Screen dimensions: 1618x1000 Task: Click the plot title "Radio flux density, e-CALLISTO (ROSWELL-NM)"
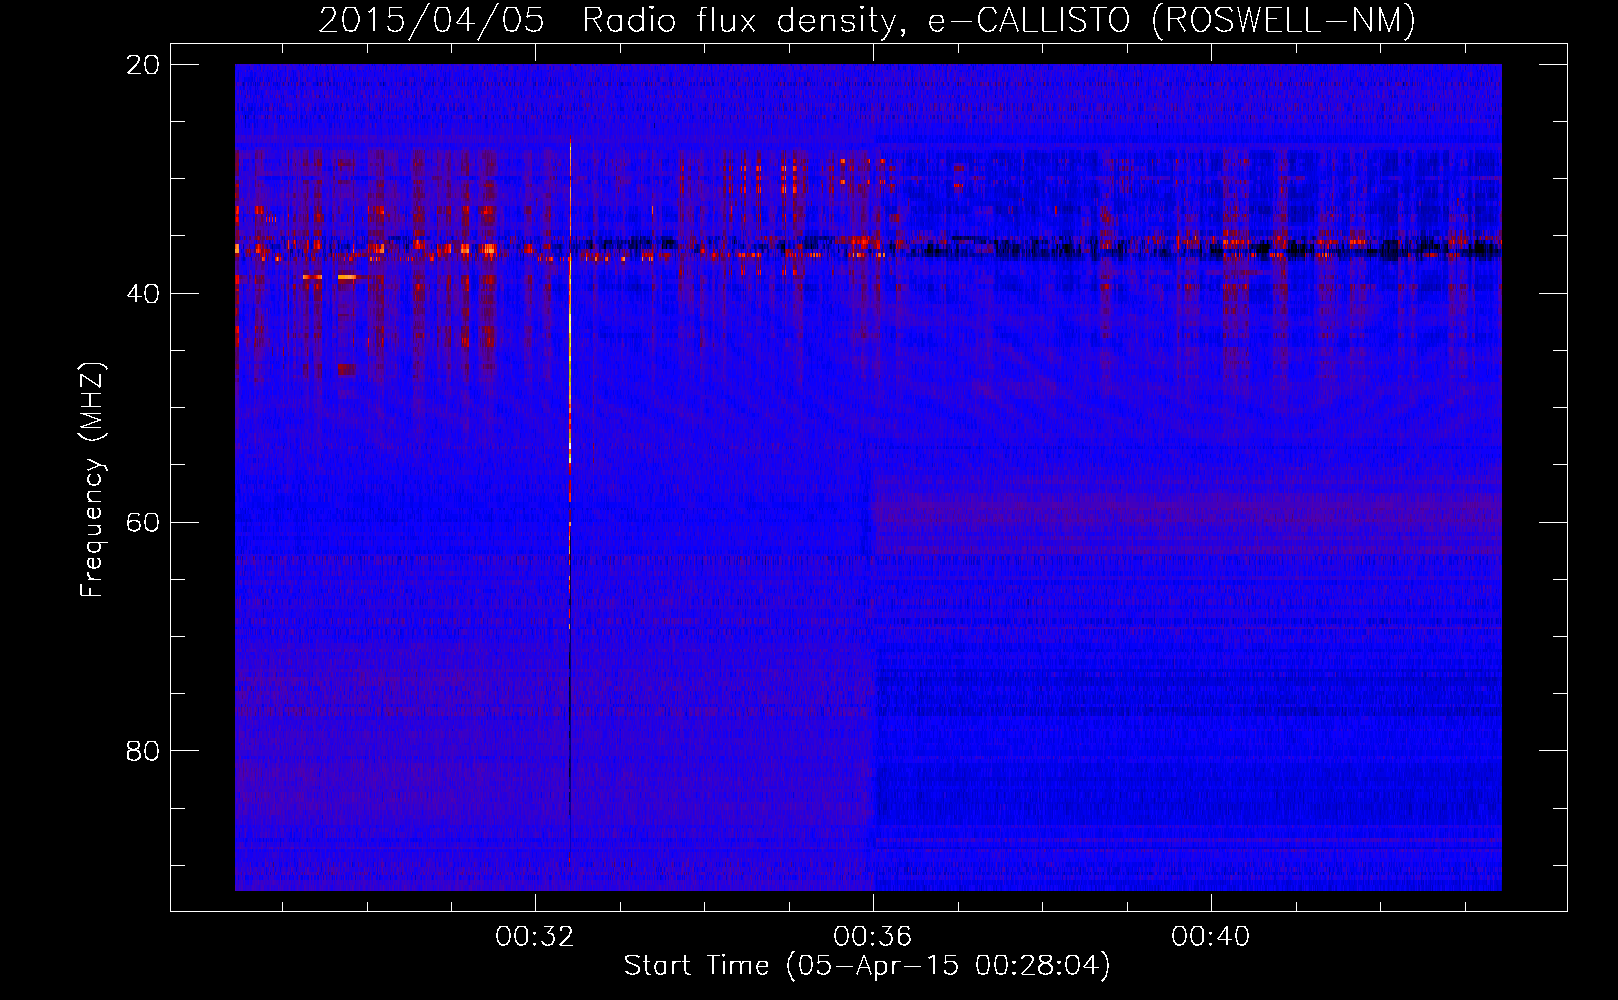pyautogui.click(x=999, y=20)
